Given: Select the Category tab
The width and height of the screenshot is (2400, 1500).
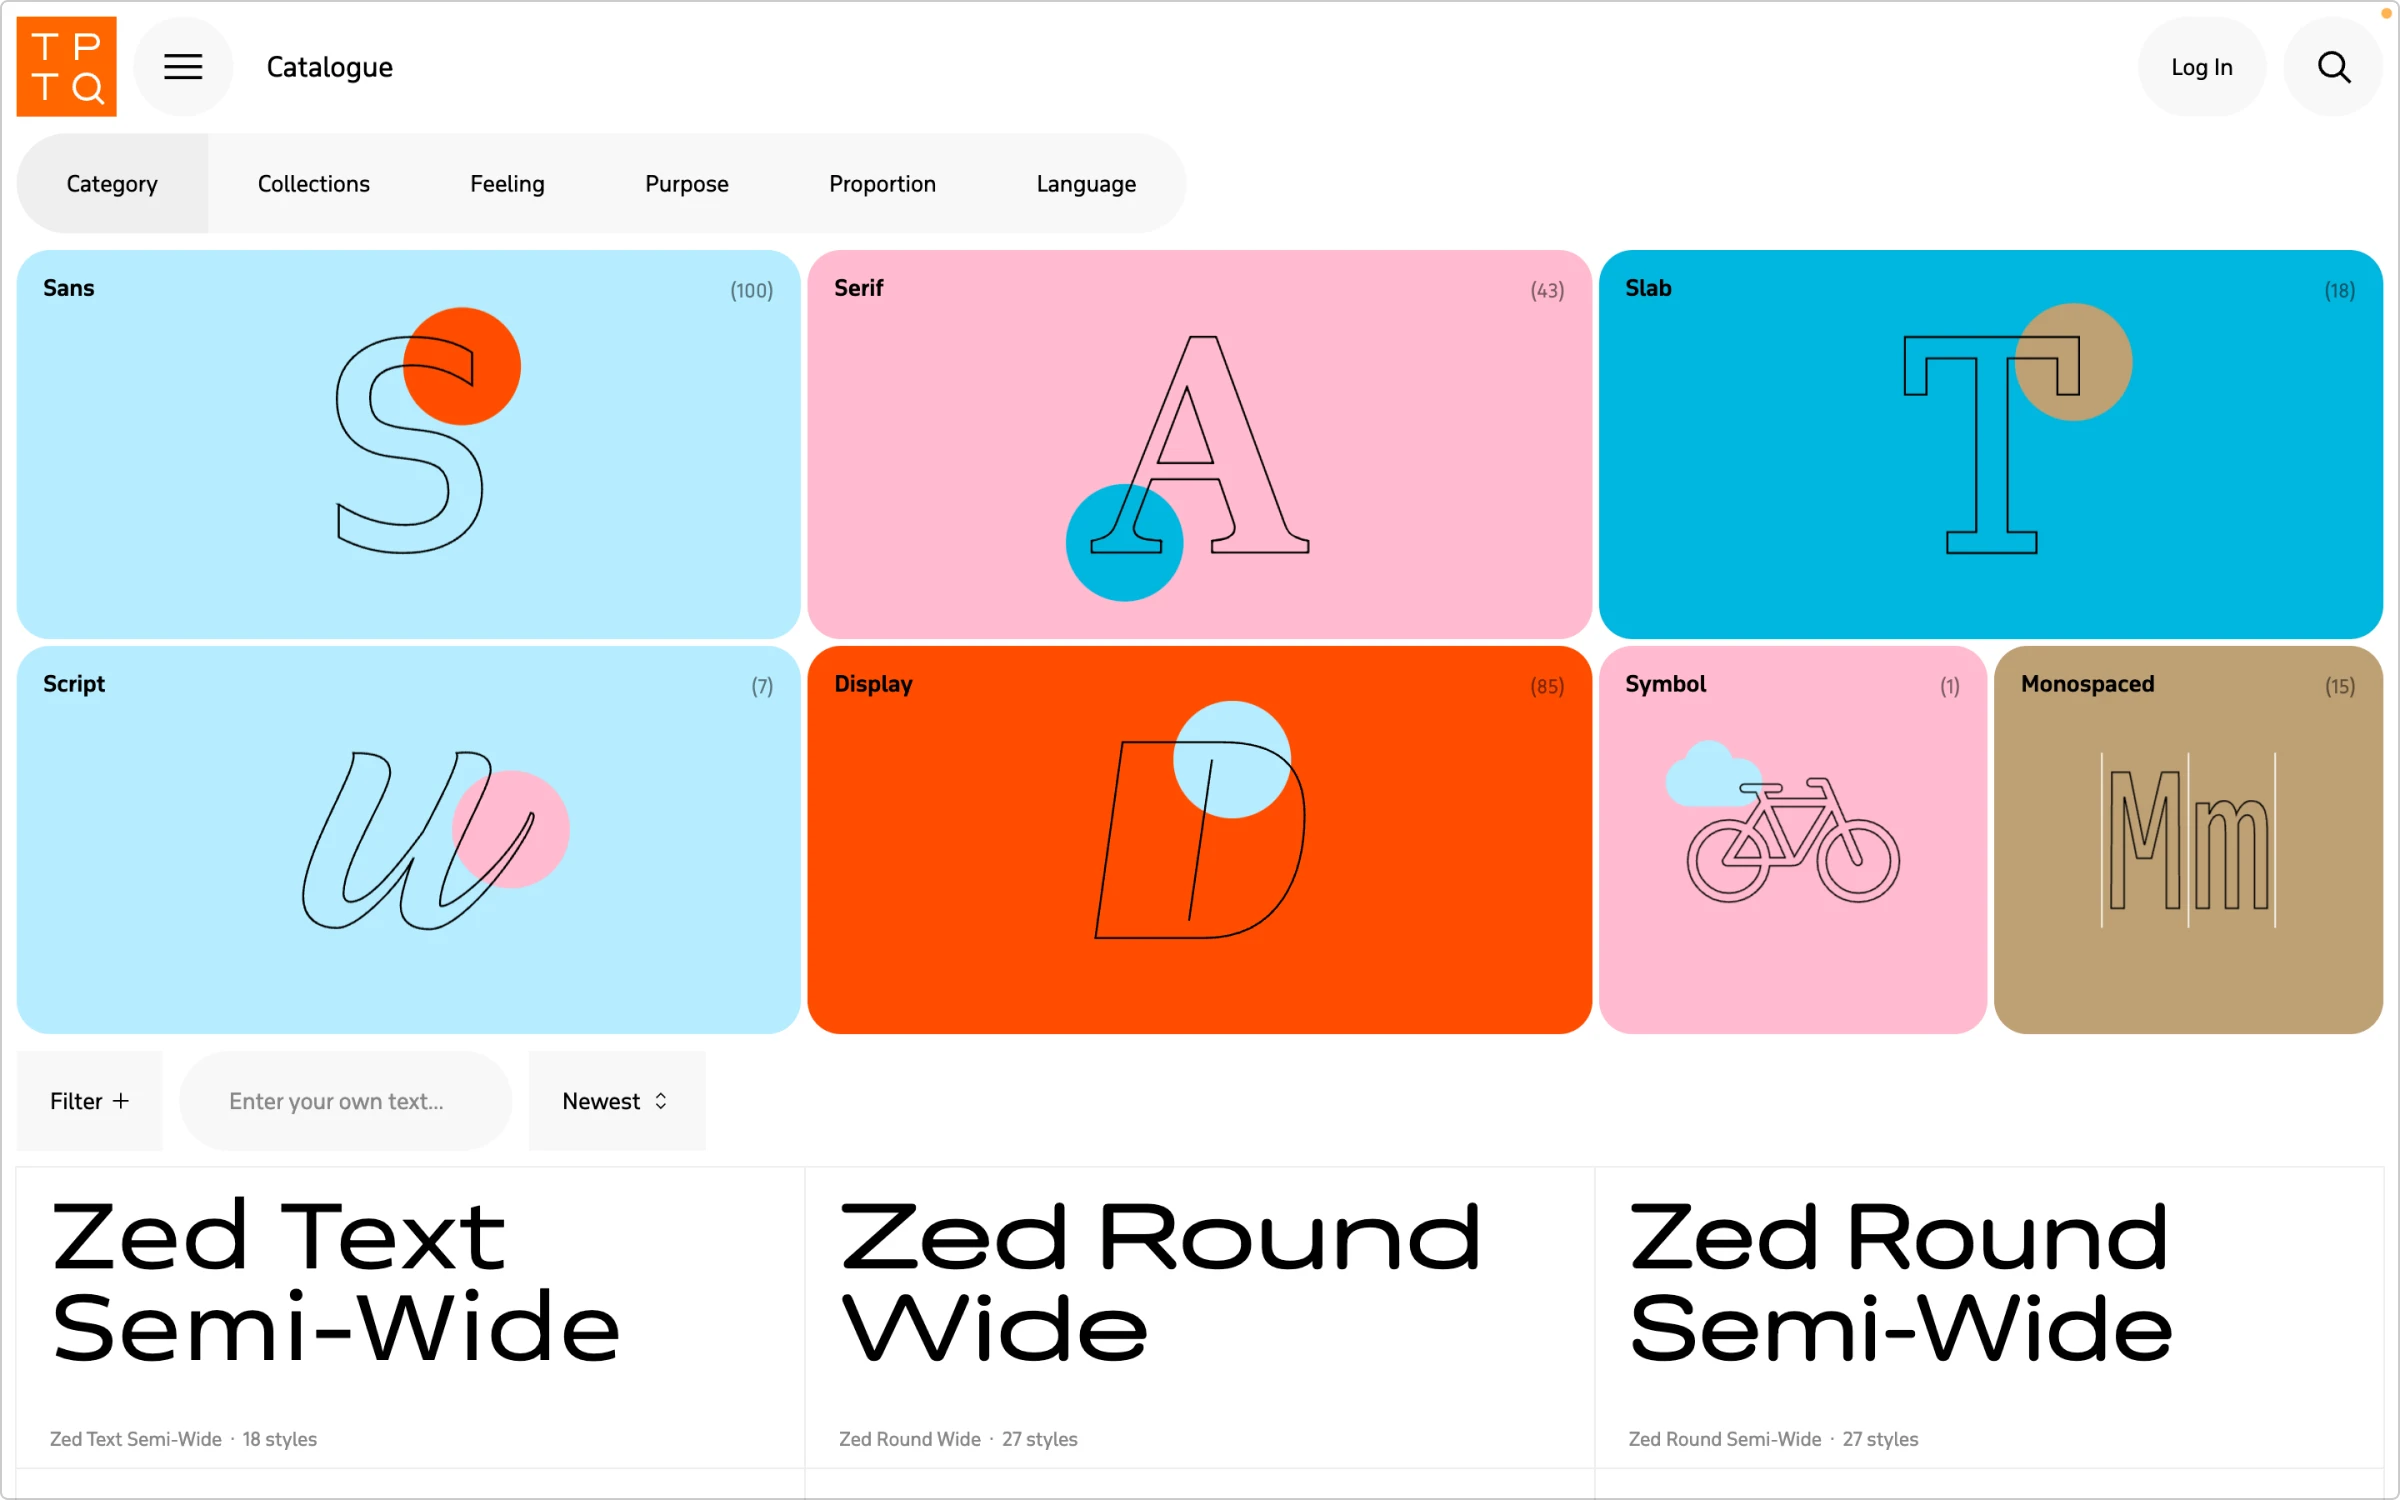Looking at the screenshot, I should (x=112, y=185).
